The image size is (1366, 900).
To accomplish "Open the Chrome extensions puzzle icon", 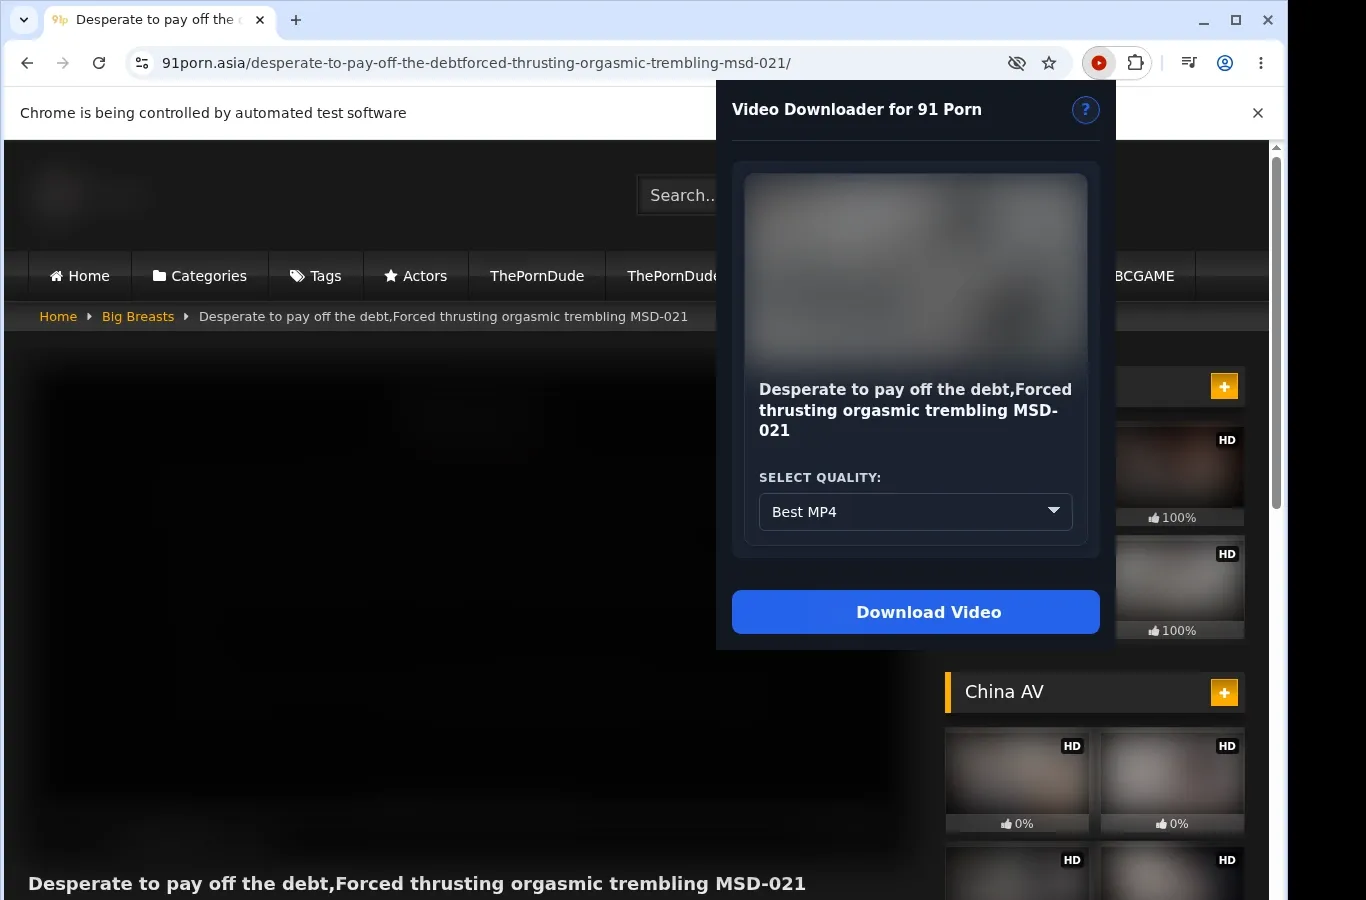I will [x=1135, y=63].
